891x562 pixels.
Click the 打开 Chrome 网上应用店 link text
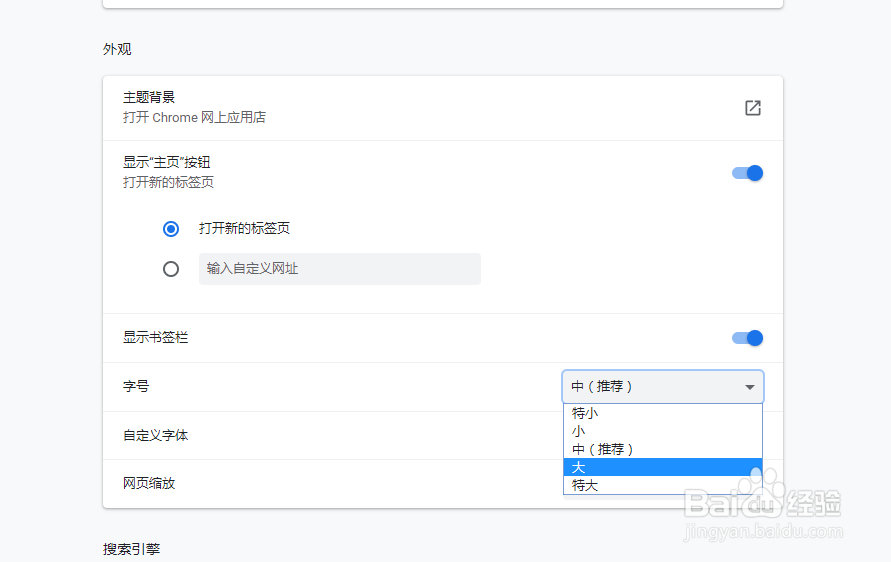(194, 118)
